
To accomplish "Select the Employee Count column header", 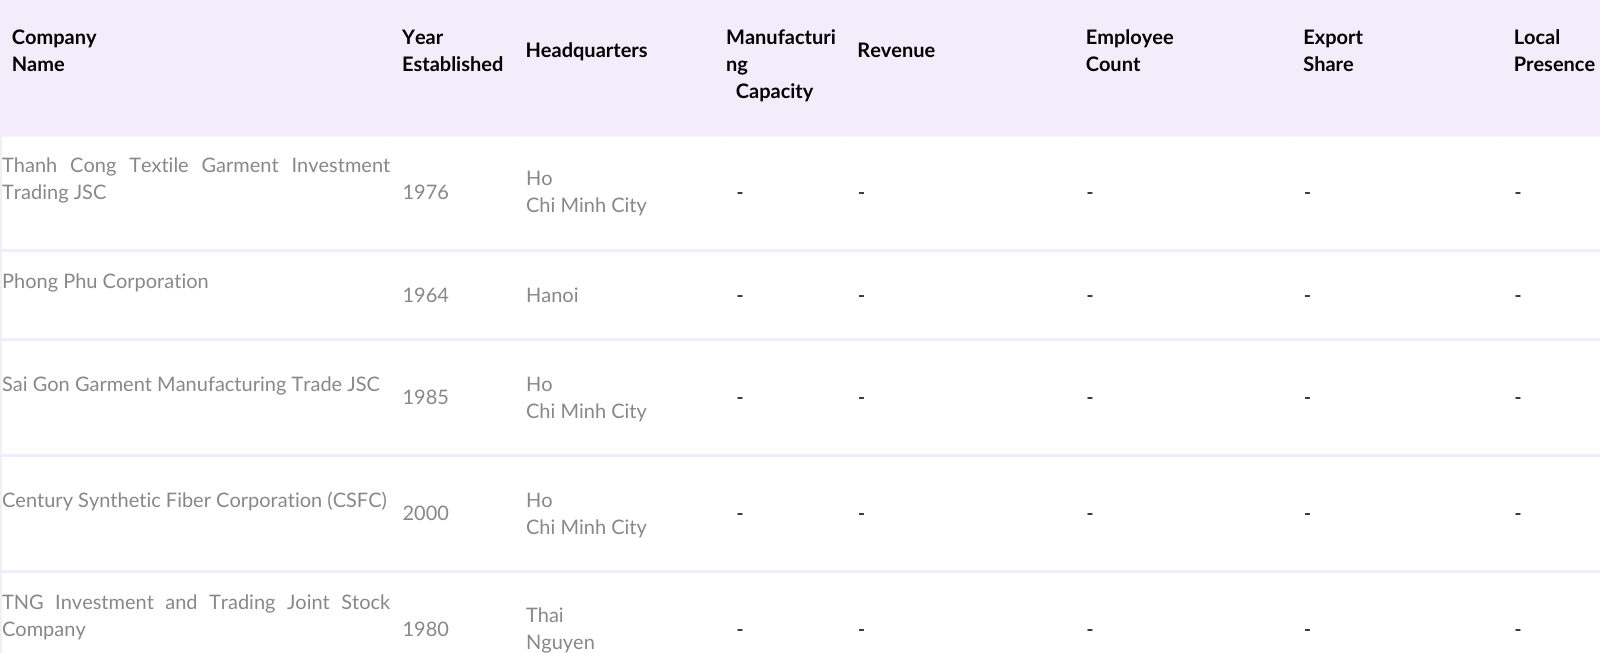I will pyautogui.click(x=1129, y=51).
